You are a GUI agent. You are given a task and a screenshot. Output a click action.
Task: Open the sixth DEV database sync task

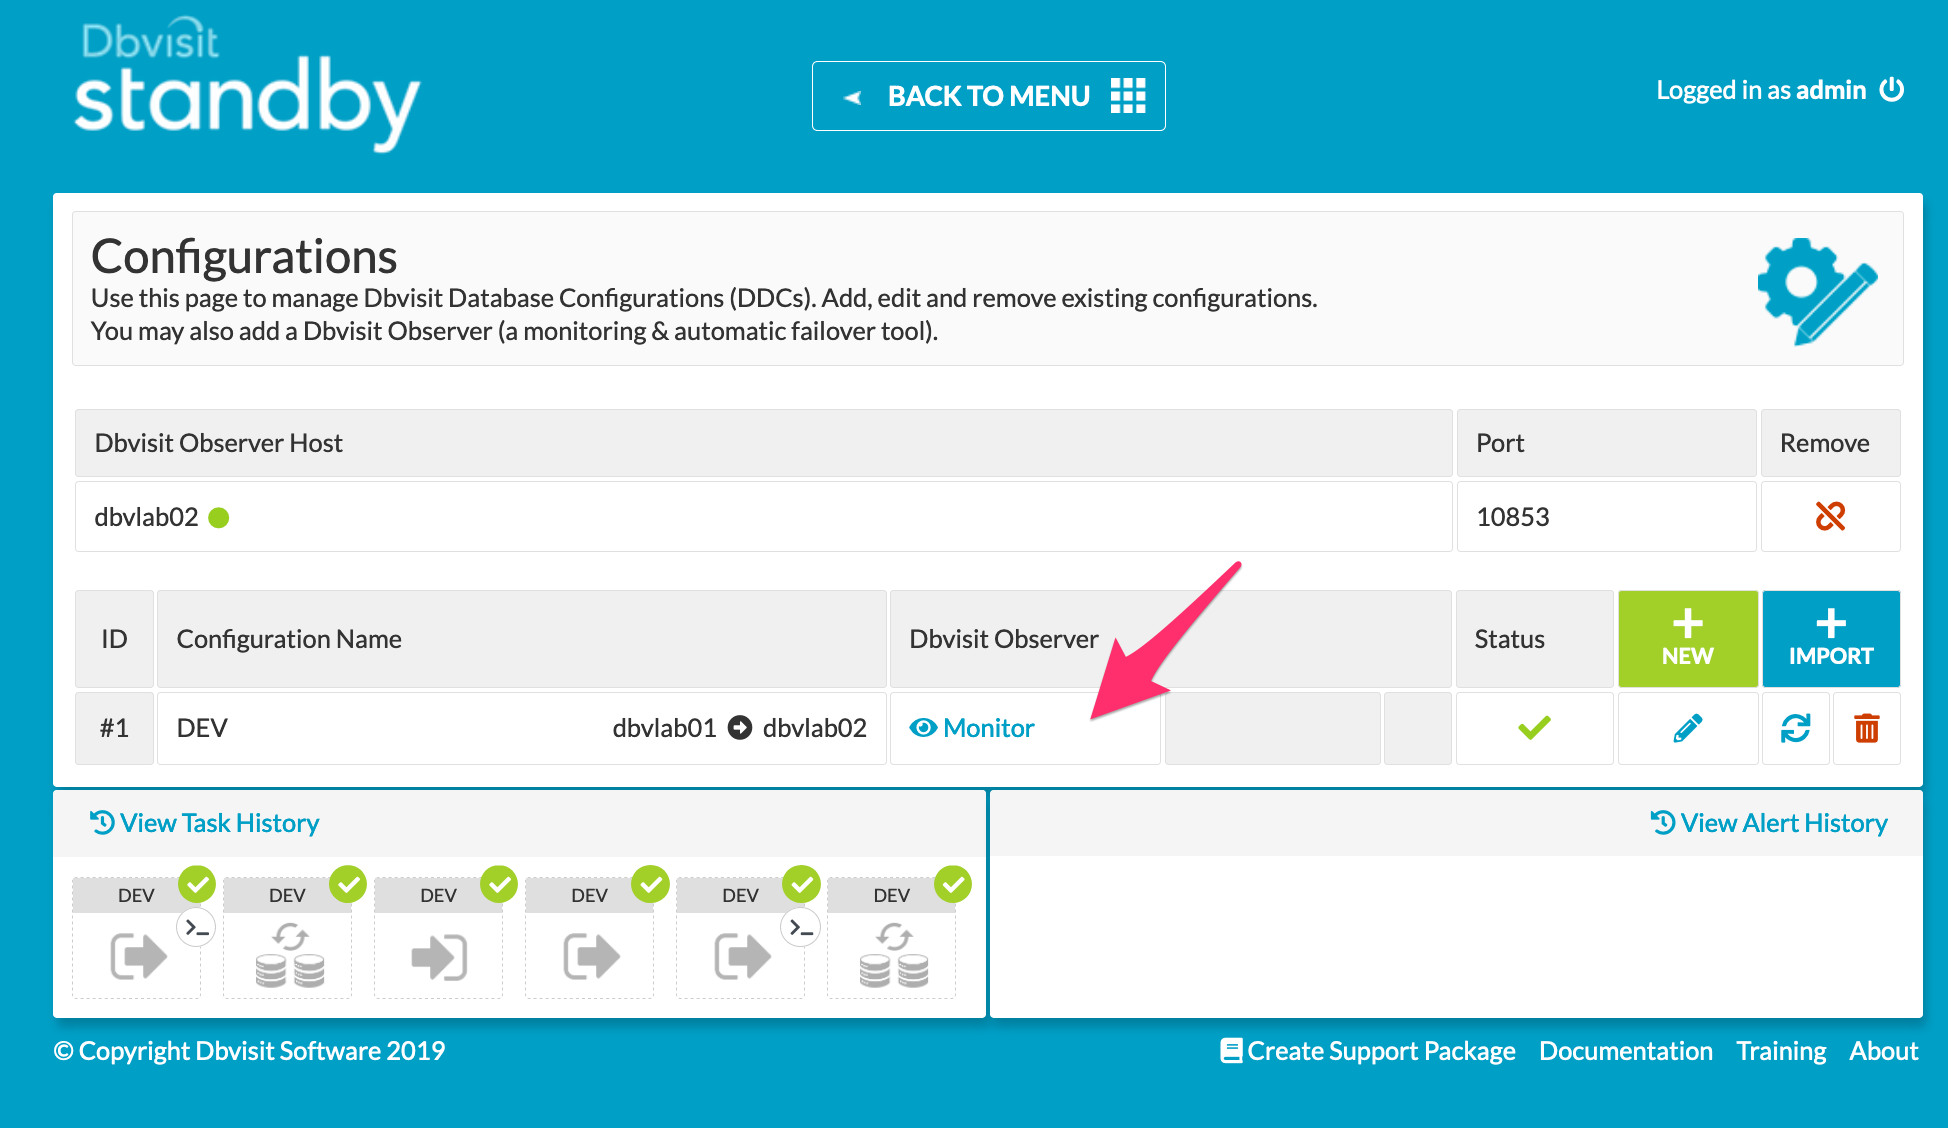[x=892, y=939]
